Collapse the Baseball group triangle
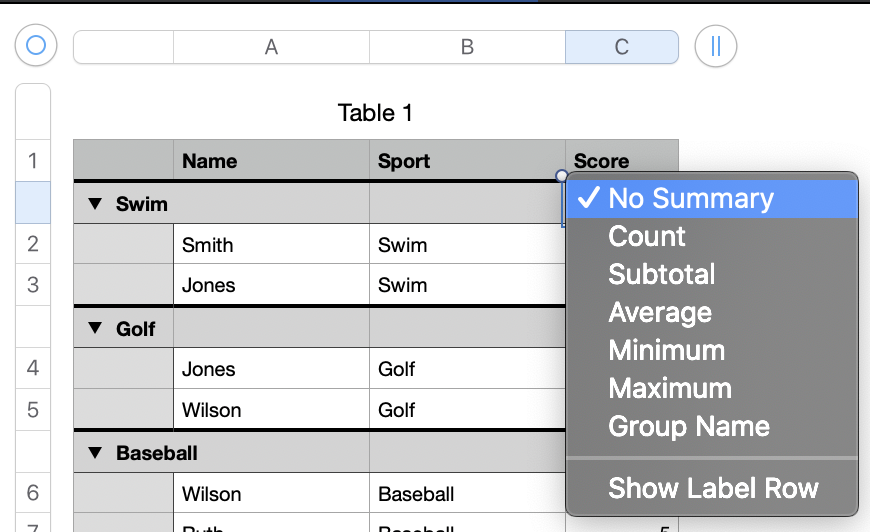This screenshot has width=870, height=532. [x=95, y=453]
